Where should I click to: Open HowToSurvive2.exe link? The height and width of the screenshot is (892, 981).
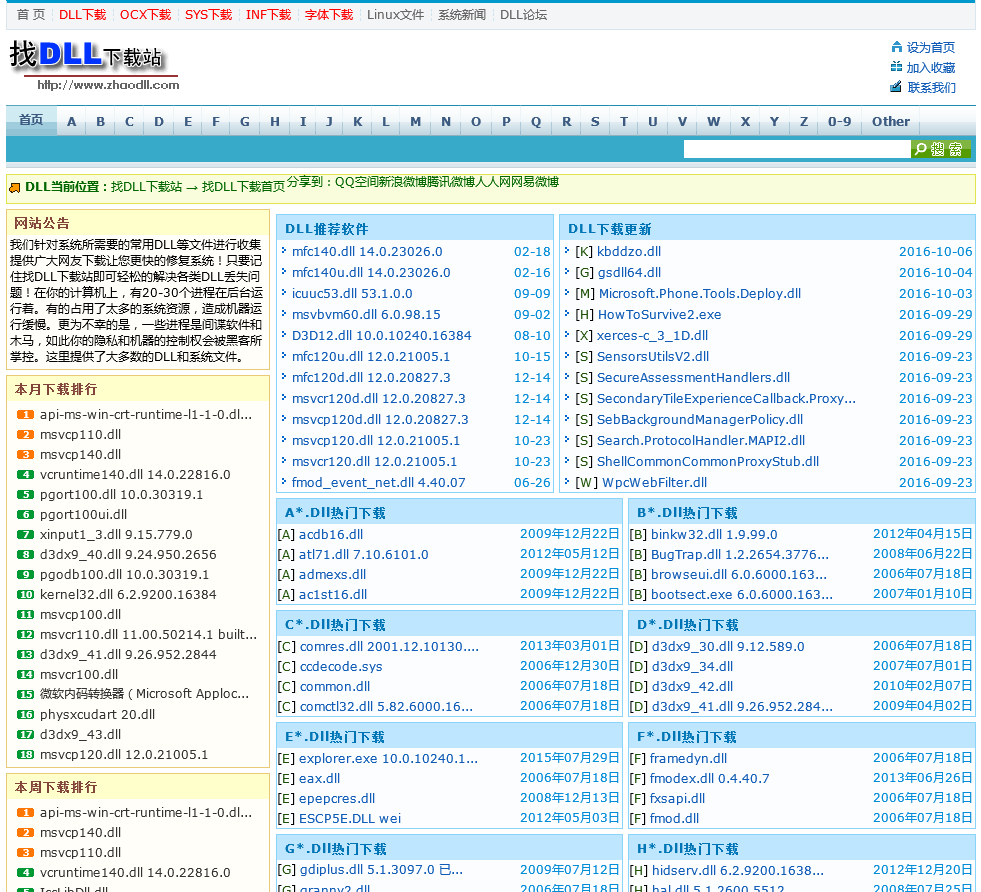tap(659, 315)
